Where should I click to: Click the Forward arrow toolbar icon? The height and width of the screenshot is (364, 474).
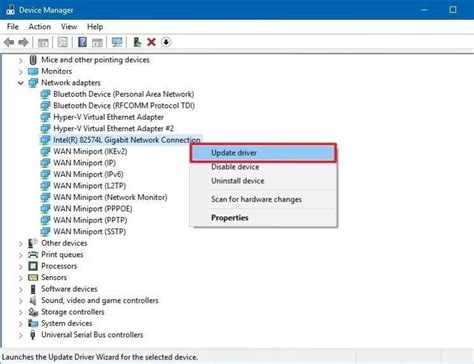23,42
